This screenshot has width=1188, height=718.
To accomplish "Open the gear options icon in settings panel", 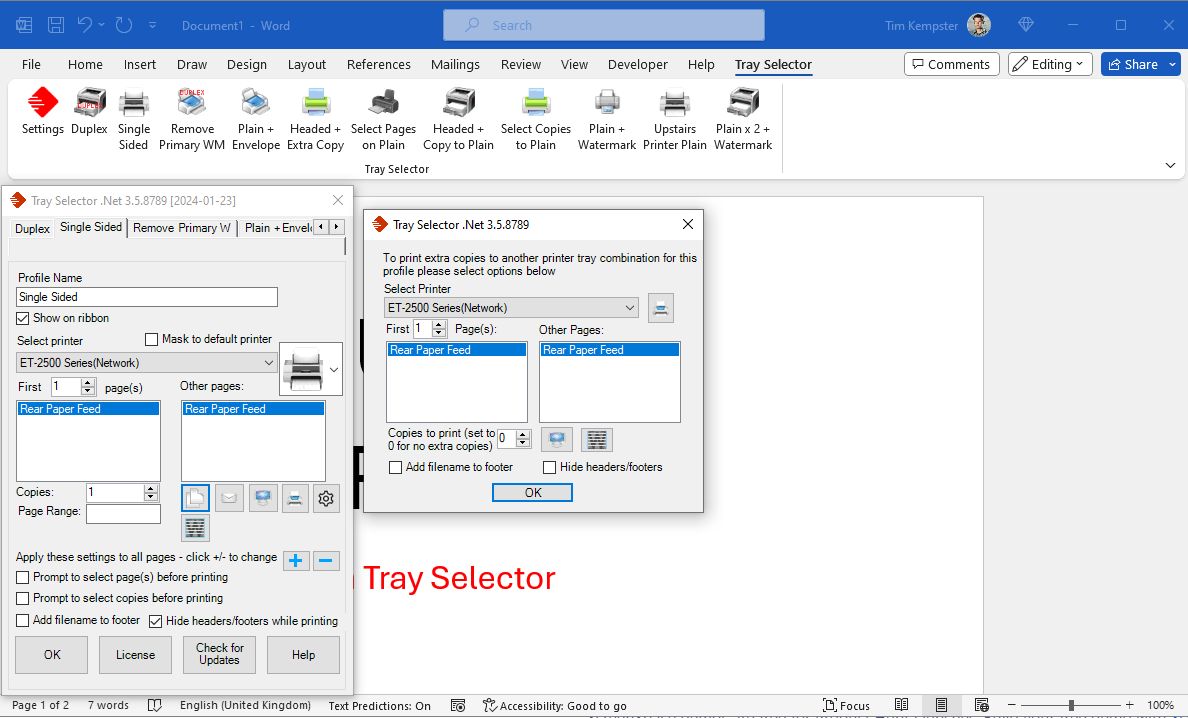I will (x=326, y=498).
